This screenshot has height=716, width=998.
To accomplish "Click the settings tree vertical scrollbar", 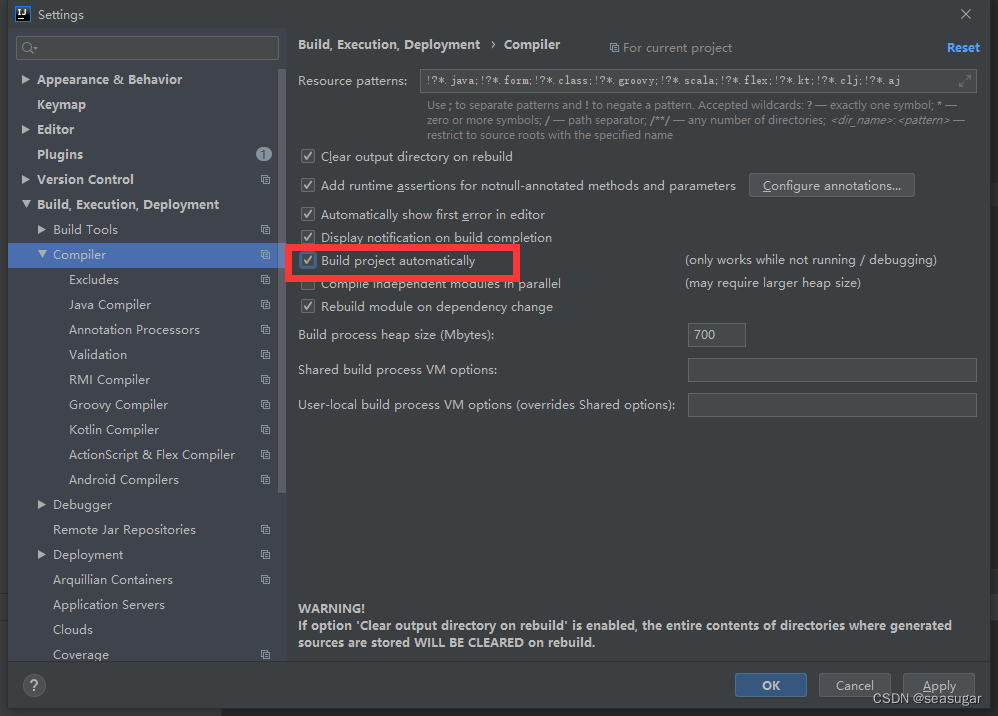I will click(x=282, y=281).
